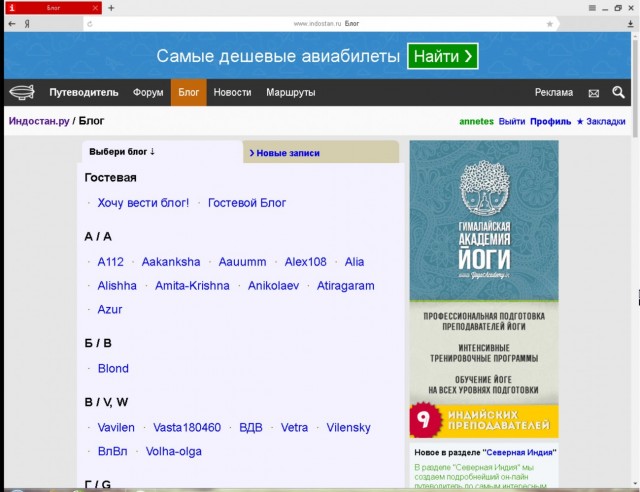This screenshot has height=492, width=640.
Task: Open Форум in the navigation bar
Action: pos(148,93)
